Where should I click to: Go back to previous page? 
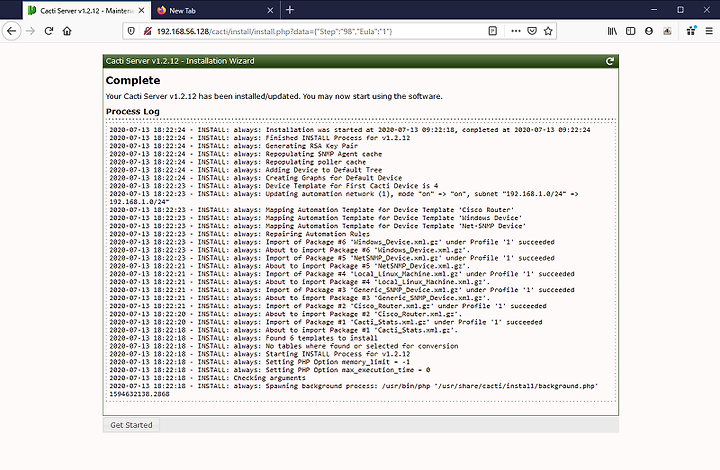click(11, 31)
